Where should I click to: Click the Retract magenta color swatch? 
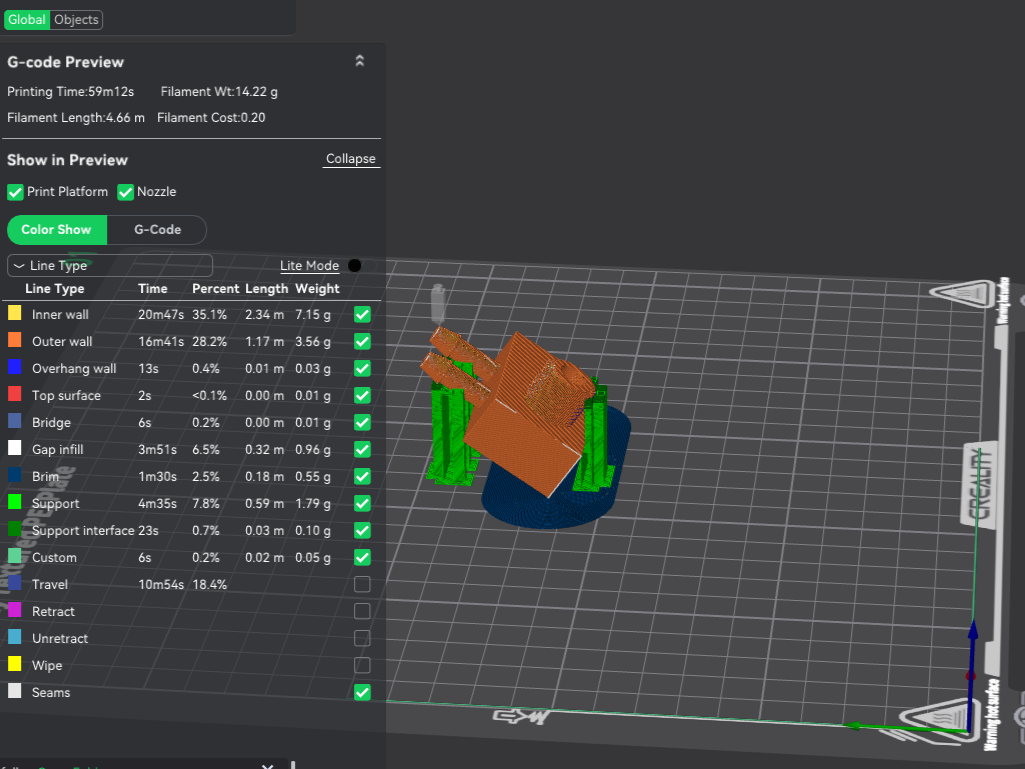coord(14,610)
